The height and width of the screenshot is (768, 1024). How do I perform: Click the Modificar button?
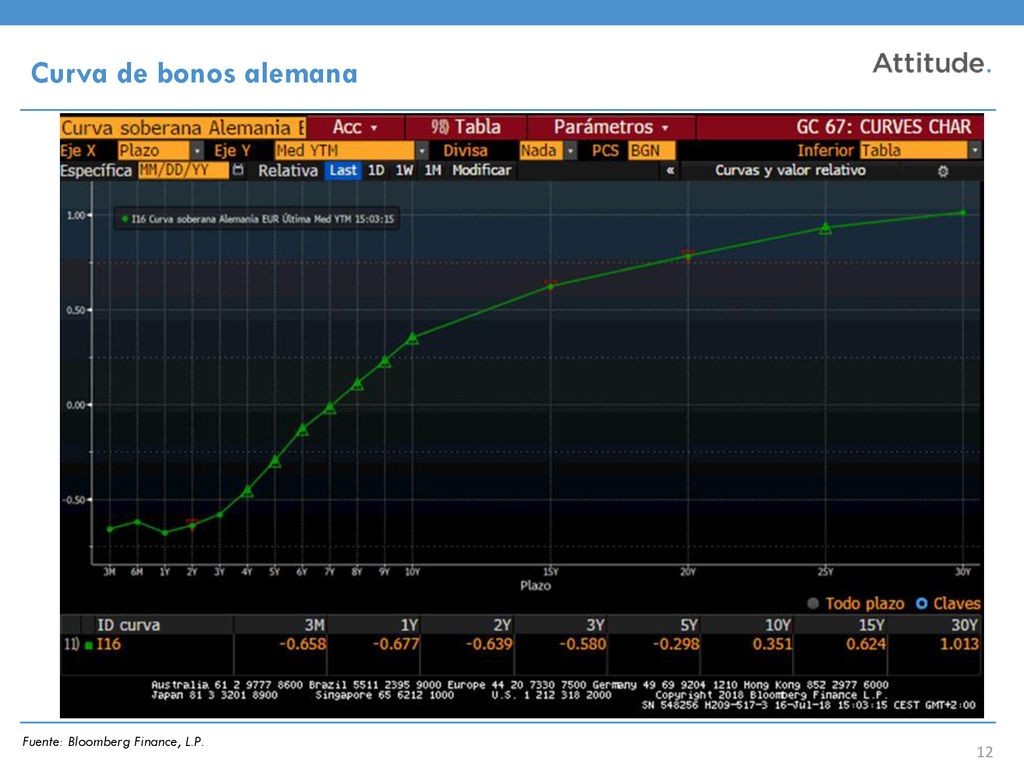coord(481,170)
